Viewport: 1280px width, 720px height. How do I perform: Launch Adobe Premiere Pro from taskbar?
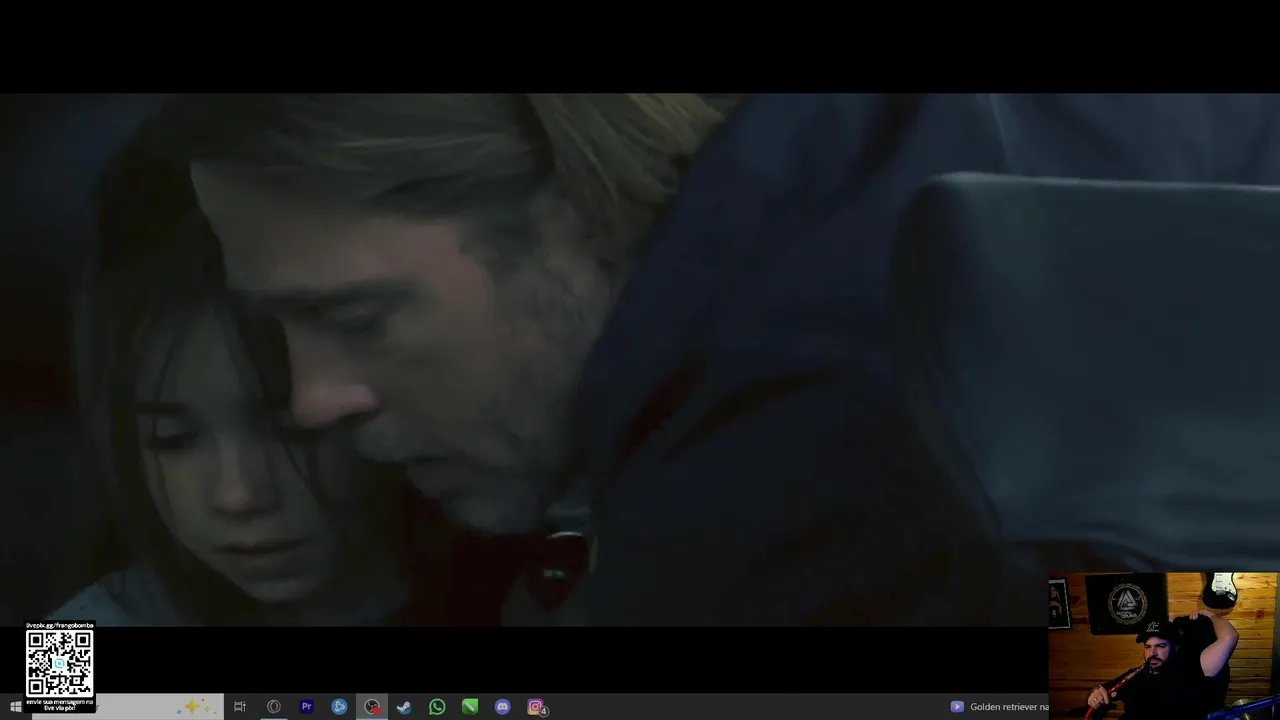pyautogui.click(x=307, y=707)
